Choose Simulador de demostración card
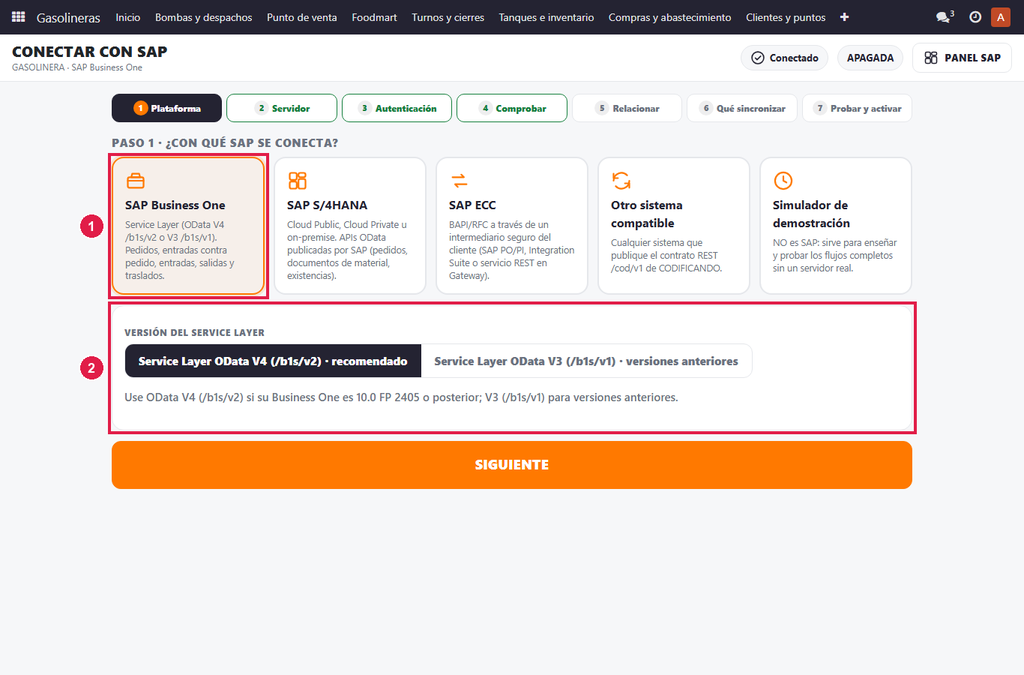This screenshot has height=675, width=1024. tap(836, 226)
